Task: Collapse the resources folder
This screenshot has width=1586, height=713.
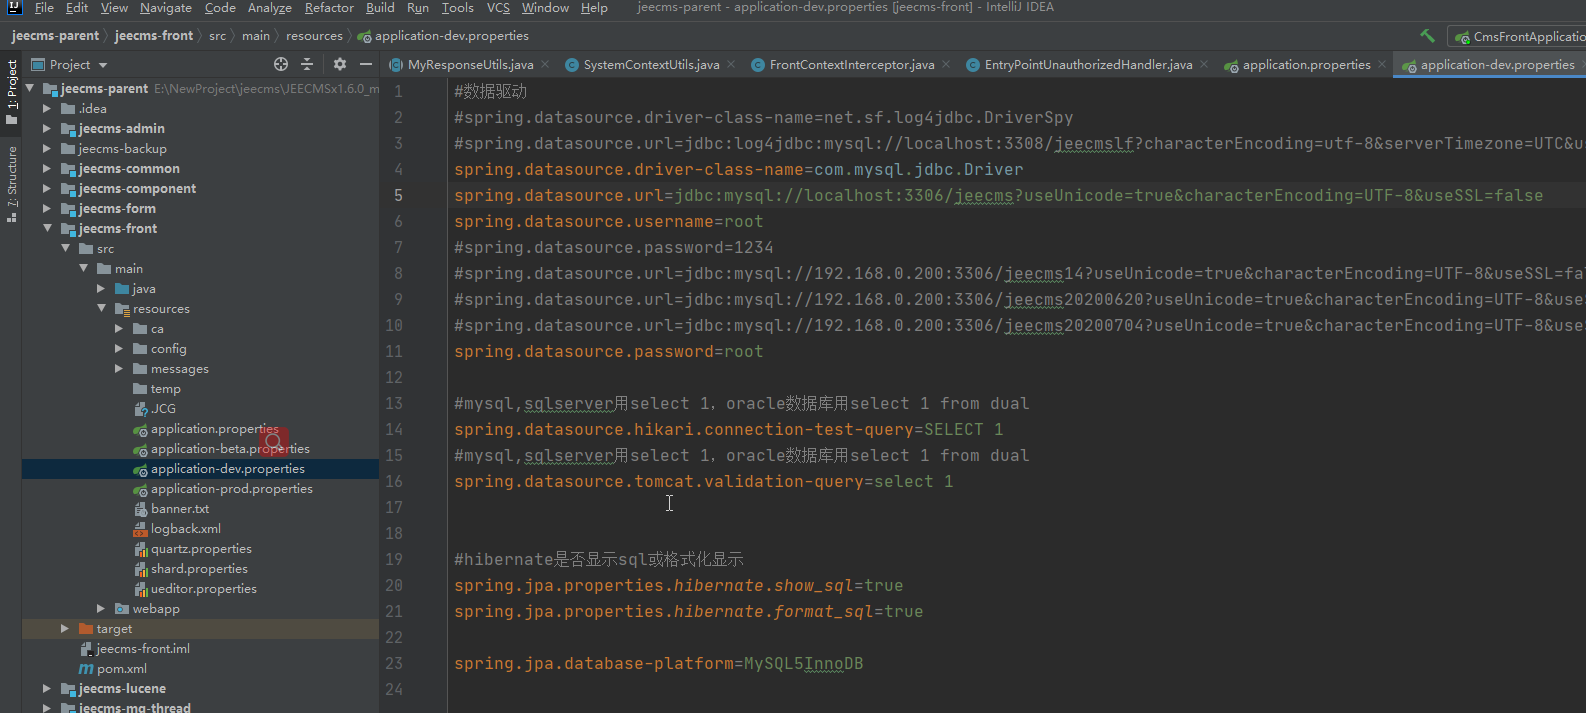Action: pos(102,309)
